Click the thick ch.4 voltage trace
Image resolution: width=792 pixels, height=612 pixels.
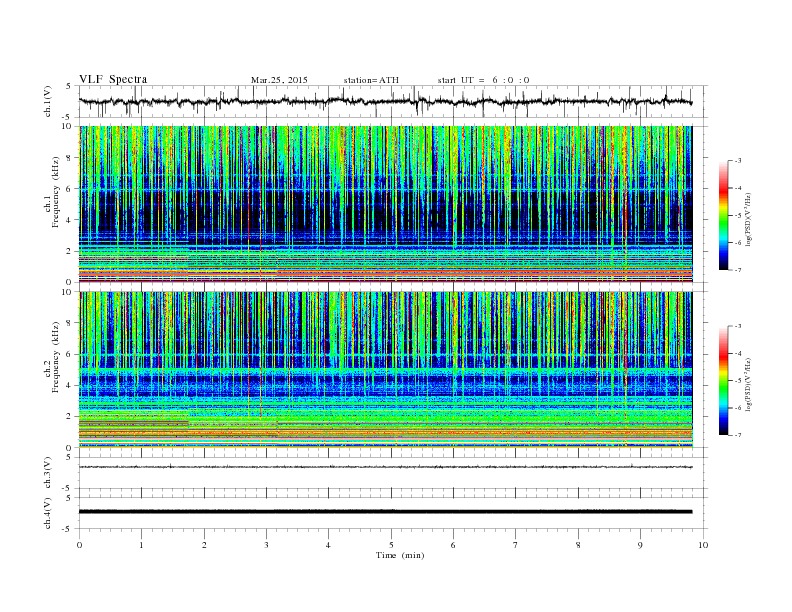point(385,512)
